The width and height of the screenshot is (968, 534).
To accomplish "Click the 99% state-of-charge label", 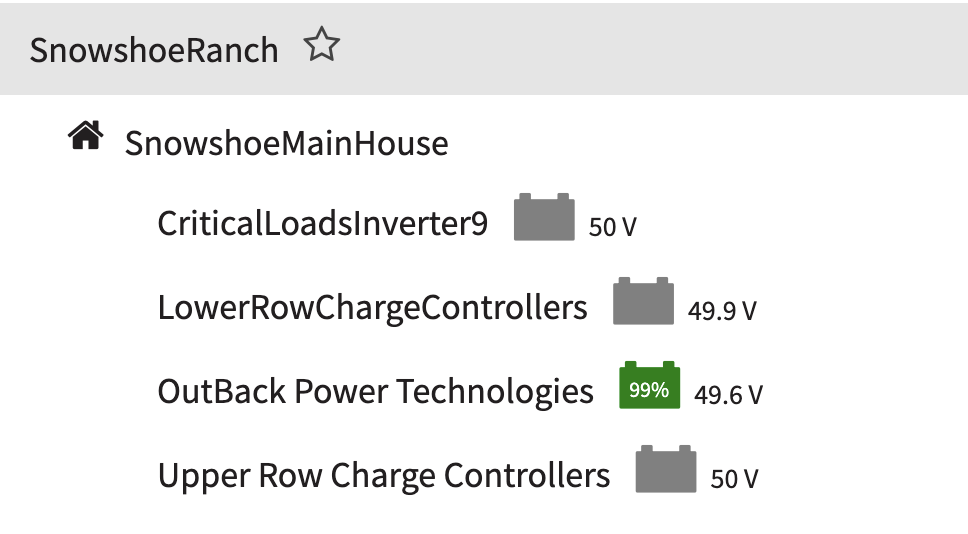I will 649,390.
